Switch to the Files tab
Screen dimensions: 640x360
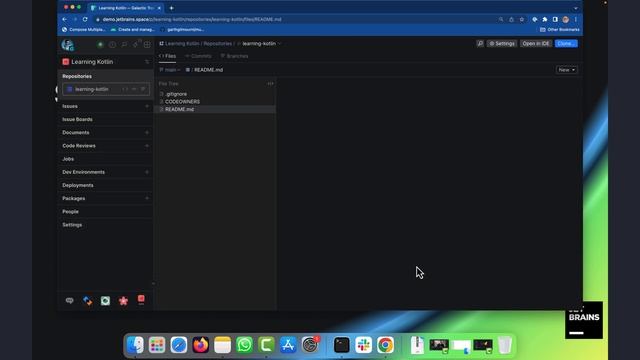pos(167,56)
